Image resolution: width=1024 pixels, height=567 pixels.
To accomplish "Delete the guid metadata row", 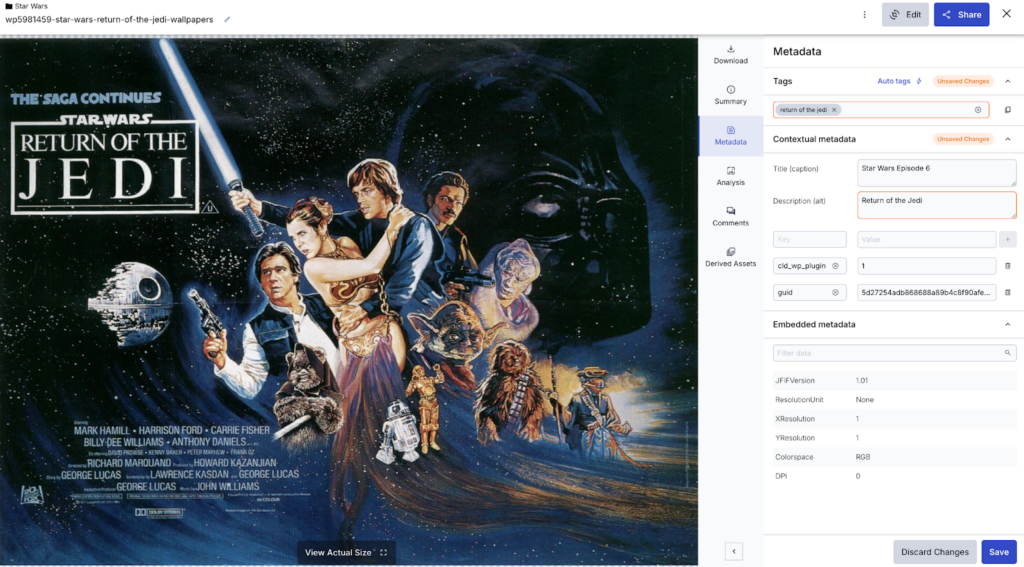I will [x=1007, y=293].
